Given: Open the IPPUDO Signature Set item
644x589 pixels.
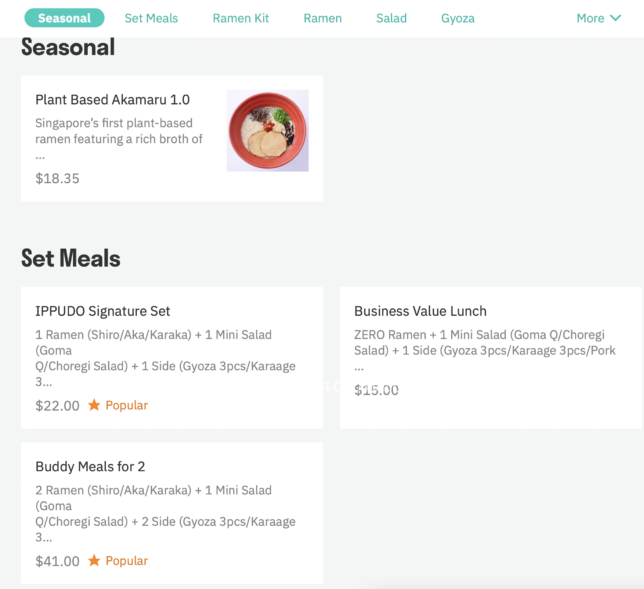Looking at the screenshot, I should click(103, 311).
